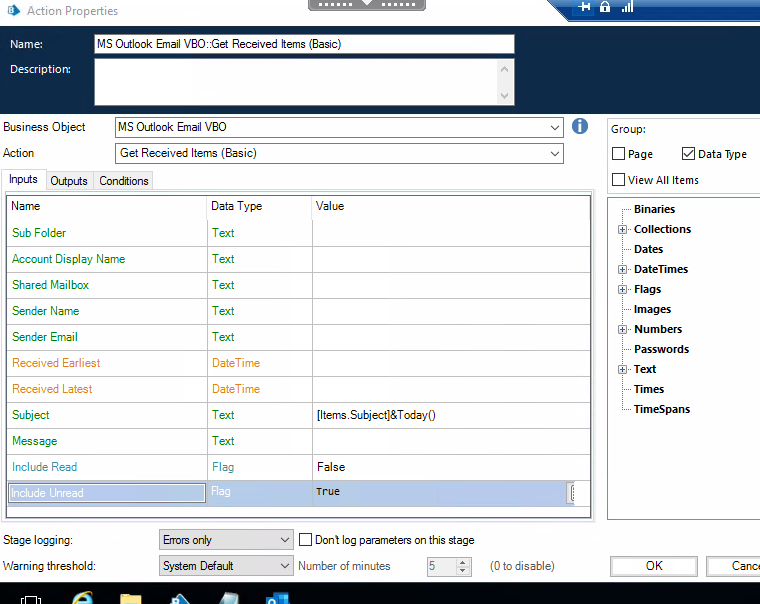The image size is (760, 604).
Task: Click the pin icon in the remote session bar
Action: (585, 7)
